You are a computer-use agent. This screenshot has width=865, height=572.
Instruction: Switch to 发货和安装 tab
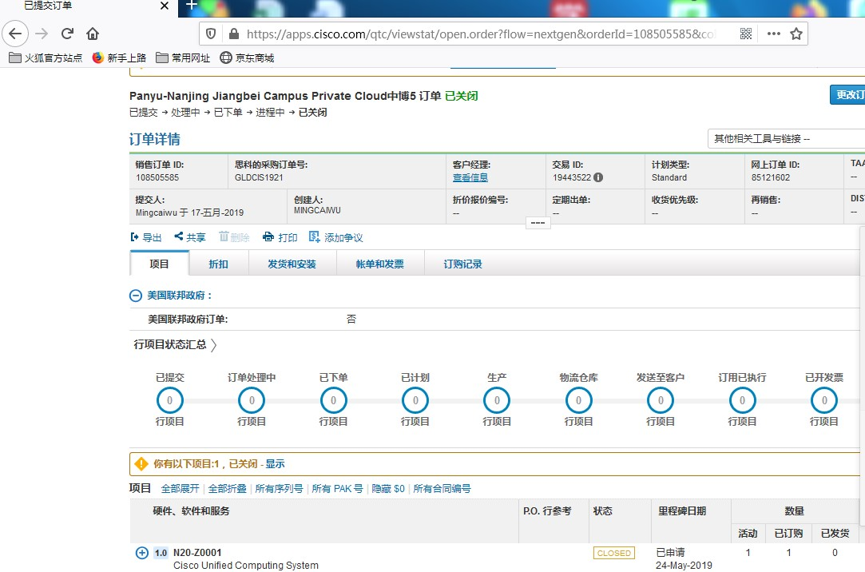[x=292, y=264]
